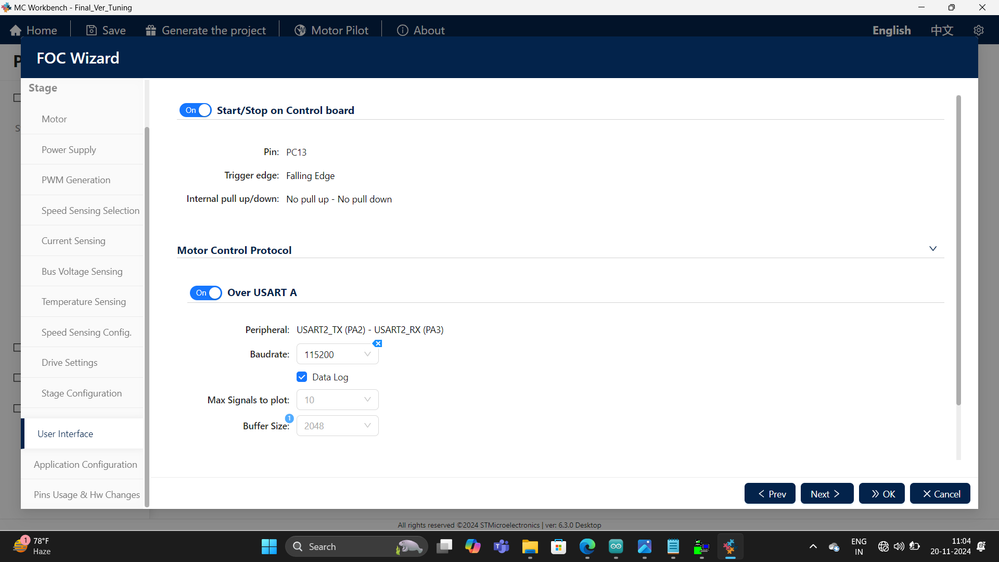Click the Next button
The image size is (999, 562).
point(826,494)
